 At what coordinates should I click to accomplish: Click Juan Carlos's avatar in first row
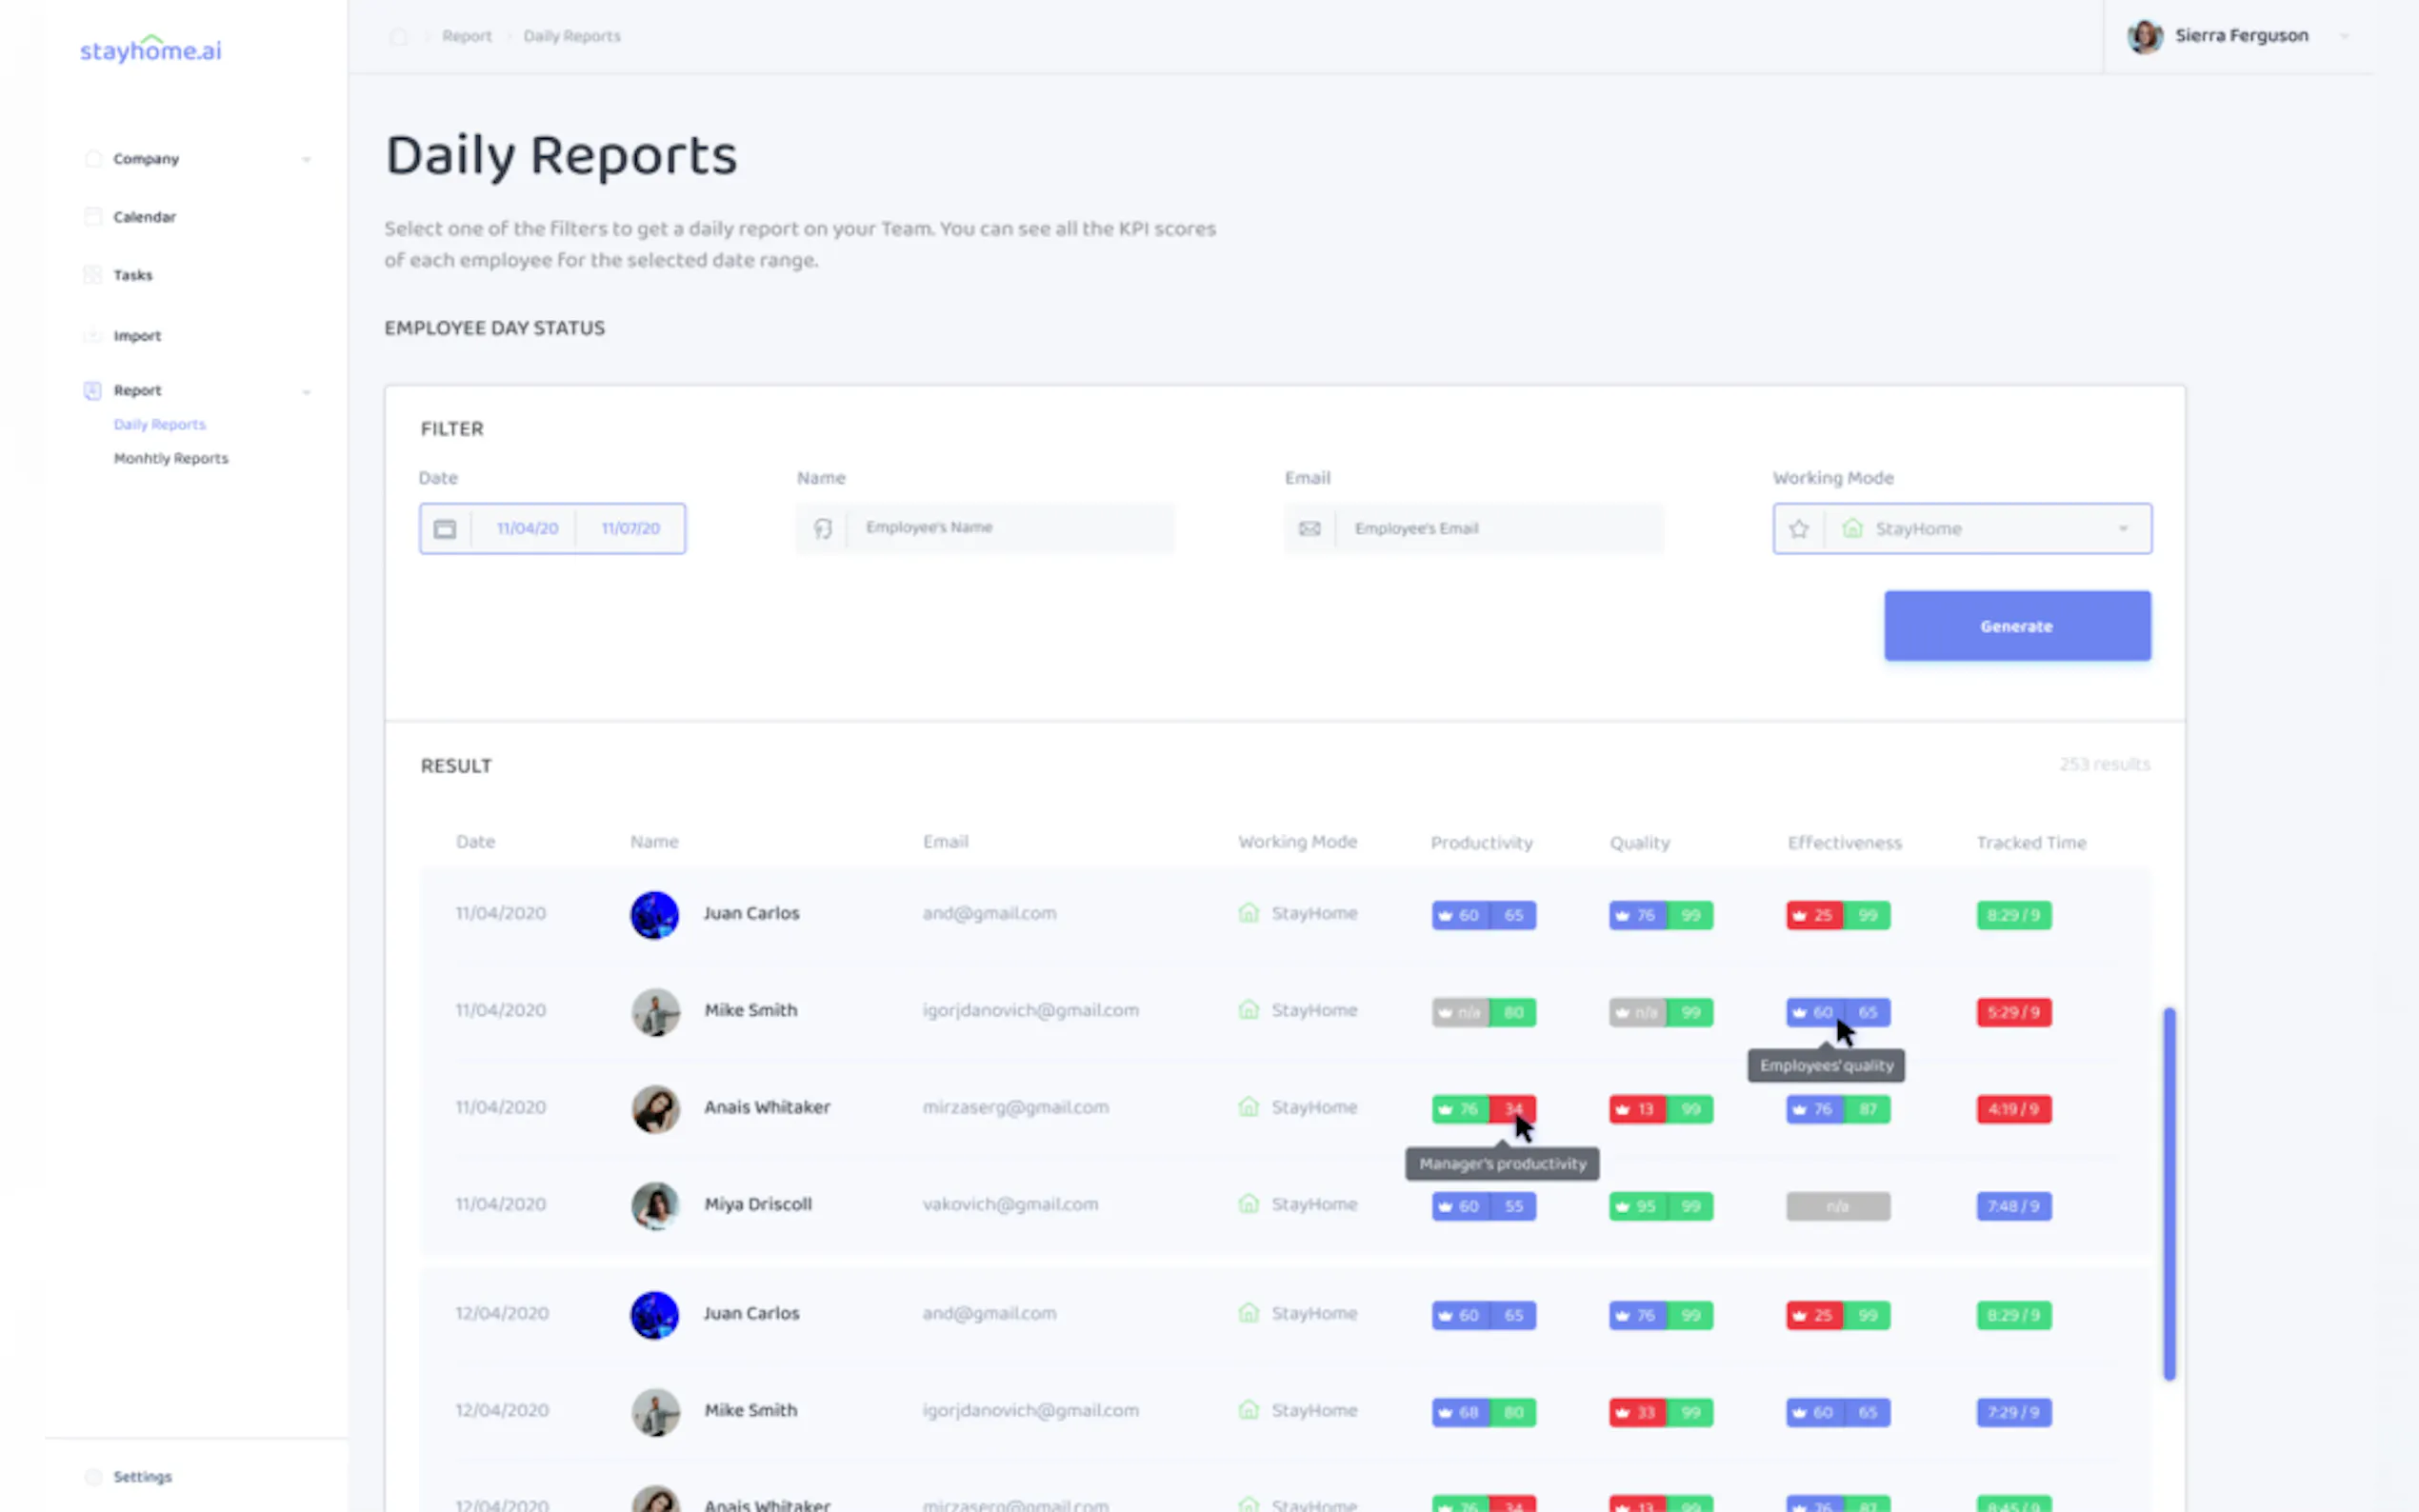tap(654, 914)
